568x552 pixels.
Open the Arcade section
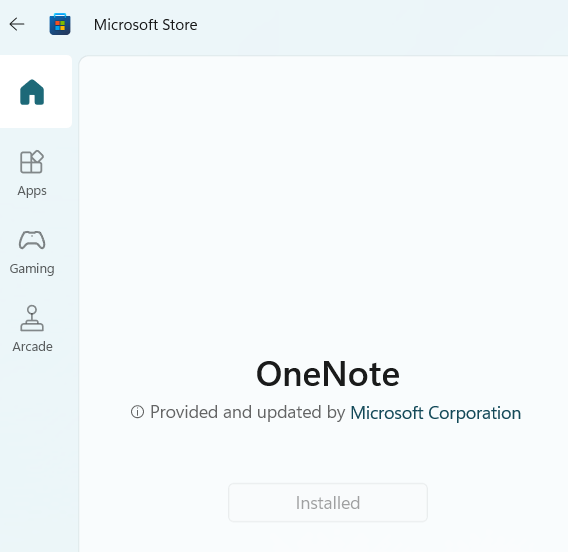[x=32, y=329]
